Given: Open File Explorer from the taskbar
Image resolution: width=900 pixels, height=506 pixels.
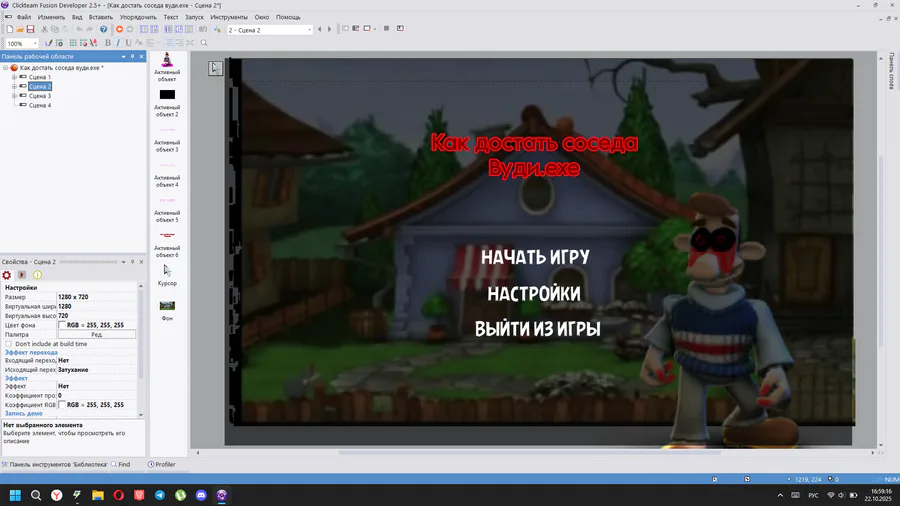Looking at the screenshot, I should pyautogui.click(x=98, y=495).
